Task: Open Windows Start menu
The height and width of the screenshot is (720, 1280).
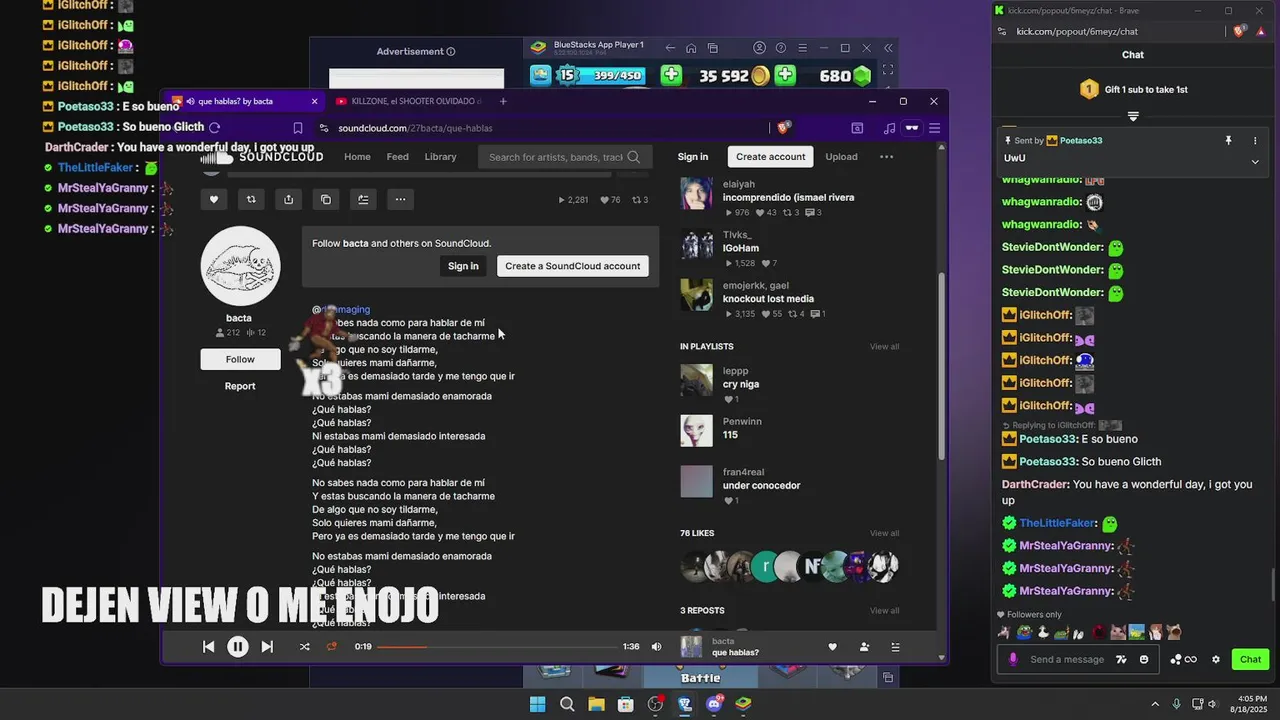Action: pyautogui.click(x=537, y=704)
